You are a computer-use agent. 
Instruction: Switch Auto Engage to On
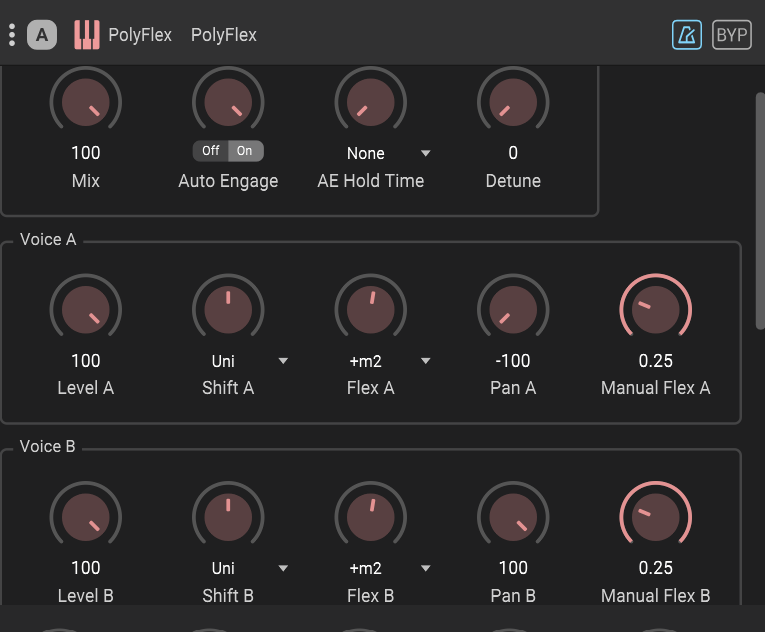(245, 151)
